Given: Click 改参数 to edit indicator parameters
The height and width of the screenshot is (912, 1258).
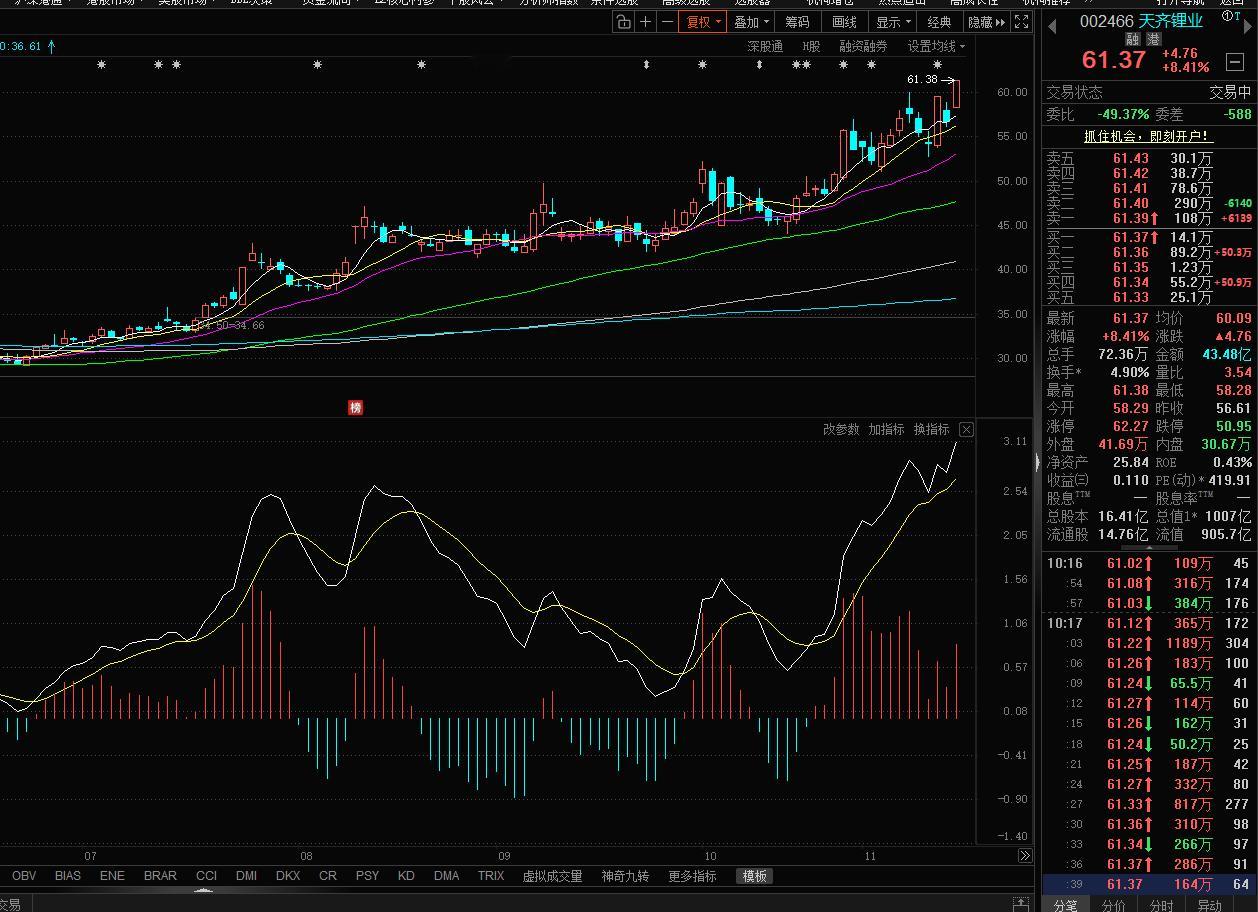Looking at the screenshot, I should tap(841, 429).
